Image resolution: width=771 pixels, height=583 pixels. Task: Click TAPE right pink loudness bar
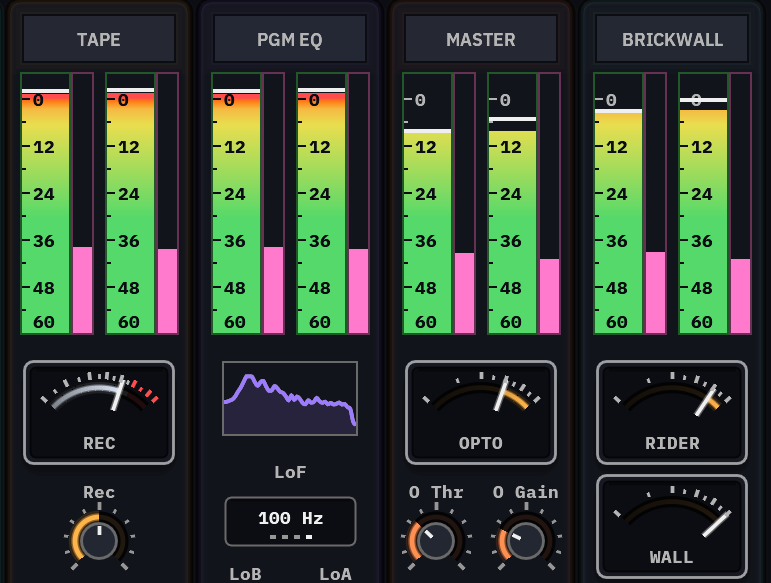click(x=168, y=204)
